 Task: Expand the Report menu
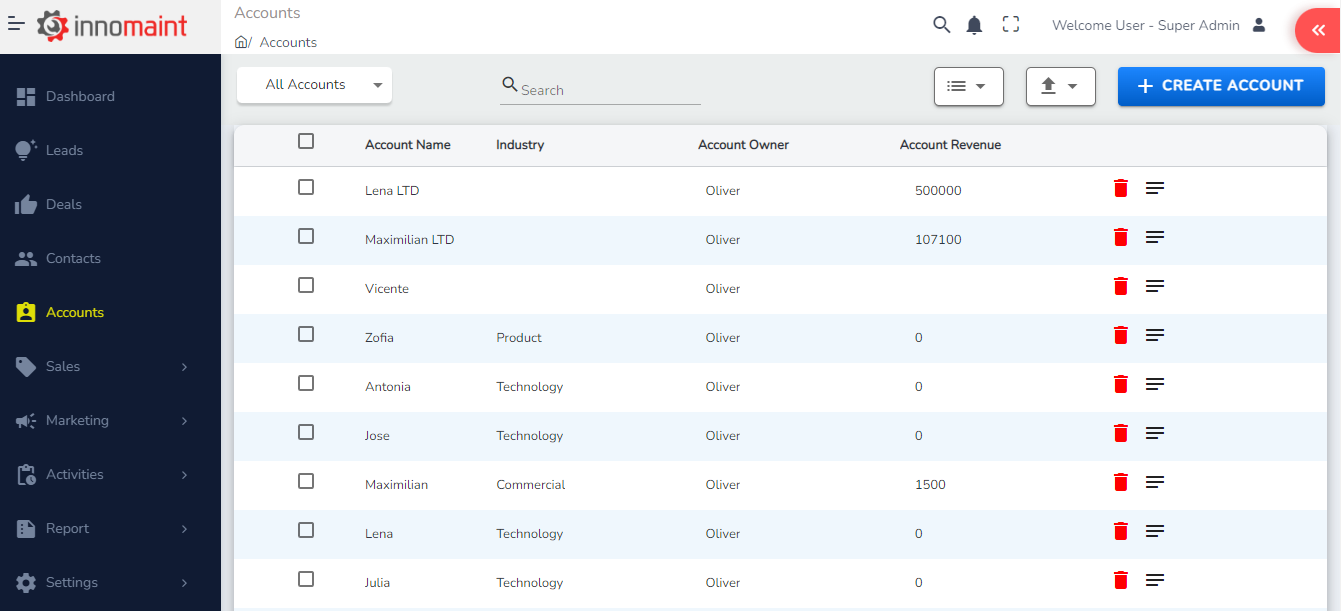[110, 528]
